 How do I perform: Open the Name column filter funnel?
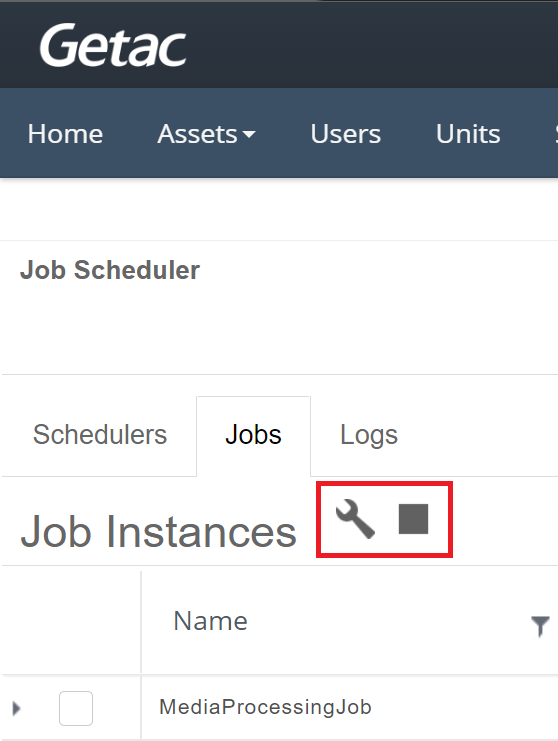pos(540,626)
